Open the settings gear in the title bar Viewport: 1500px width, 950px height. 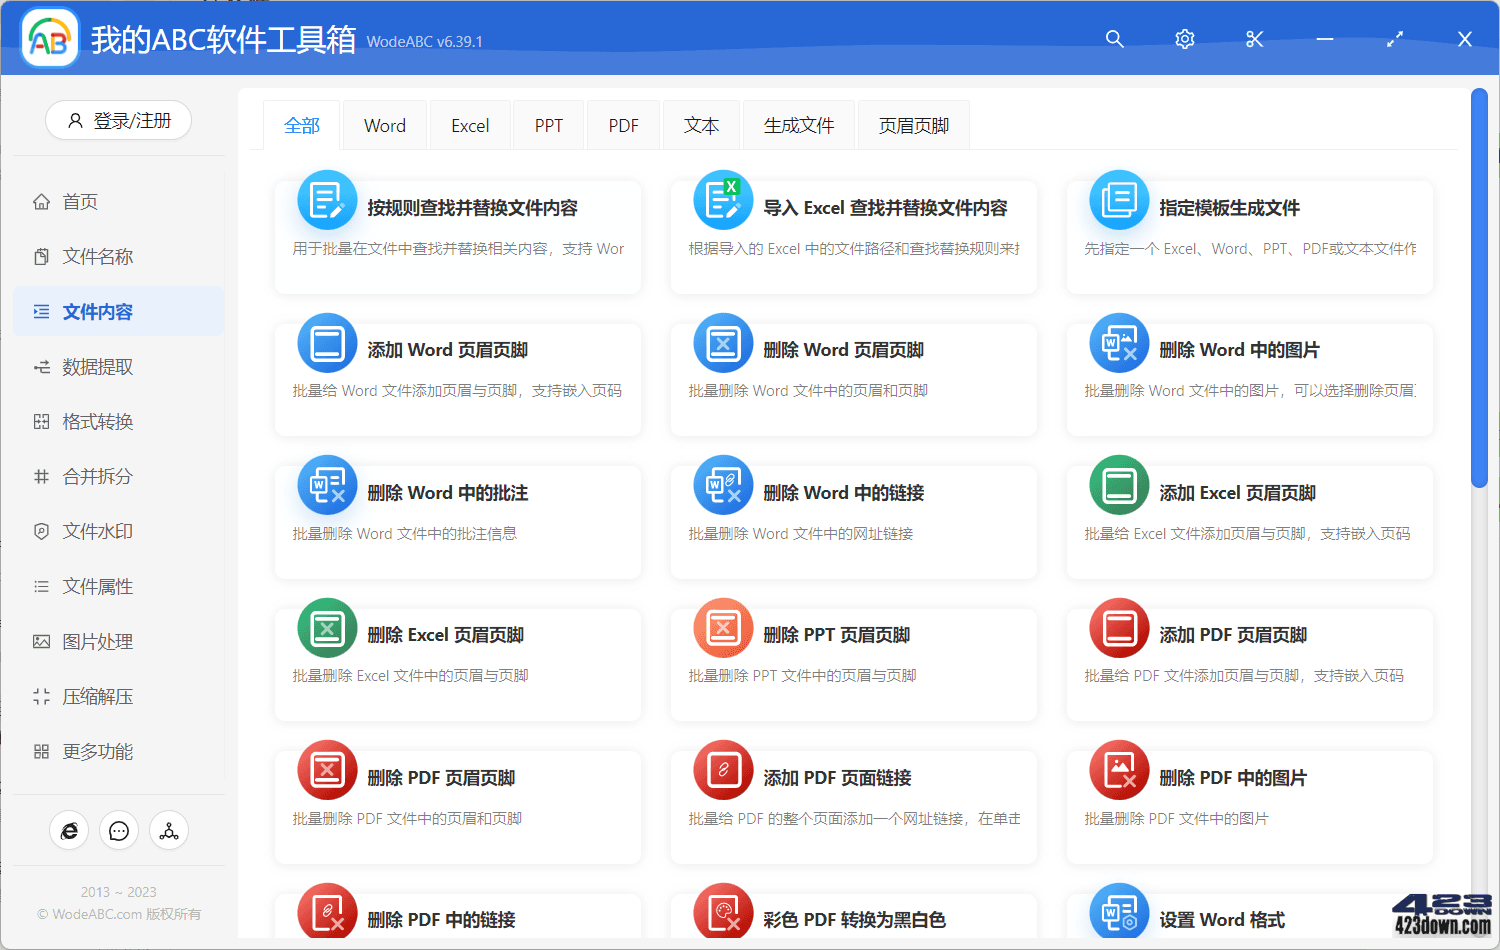click(x=1184, y=39)
